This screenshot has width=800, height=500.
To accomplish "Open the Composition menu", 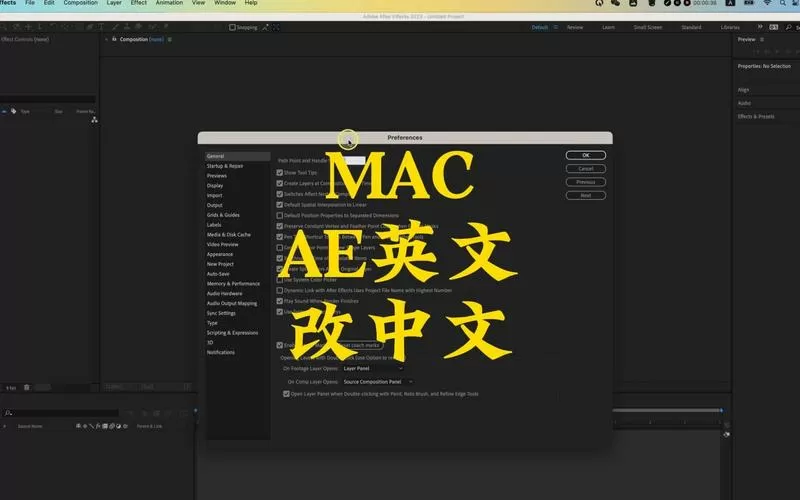I will click(x=81, y=3).
